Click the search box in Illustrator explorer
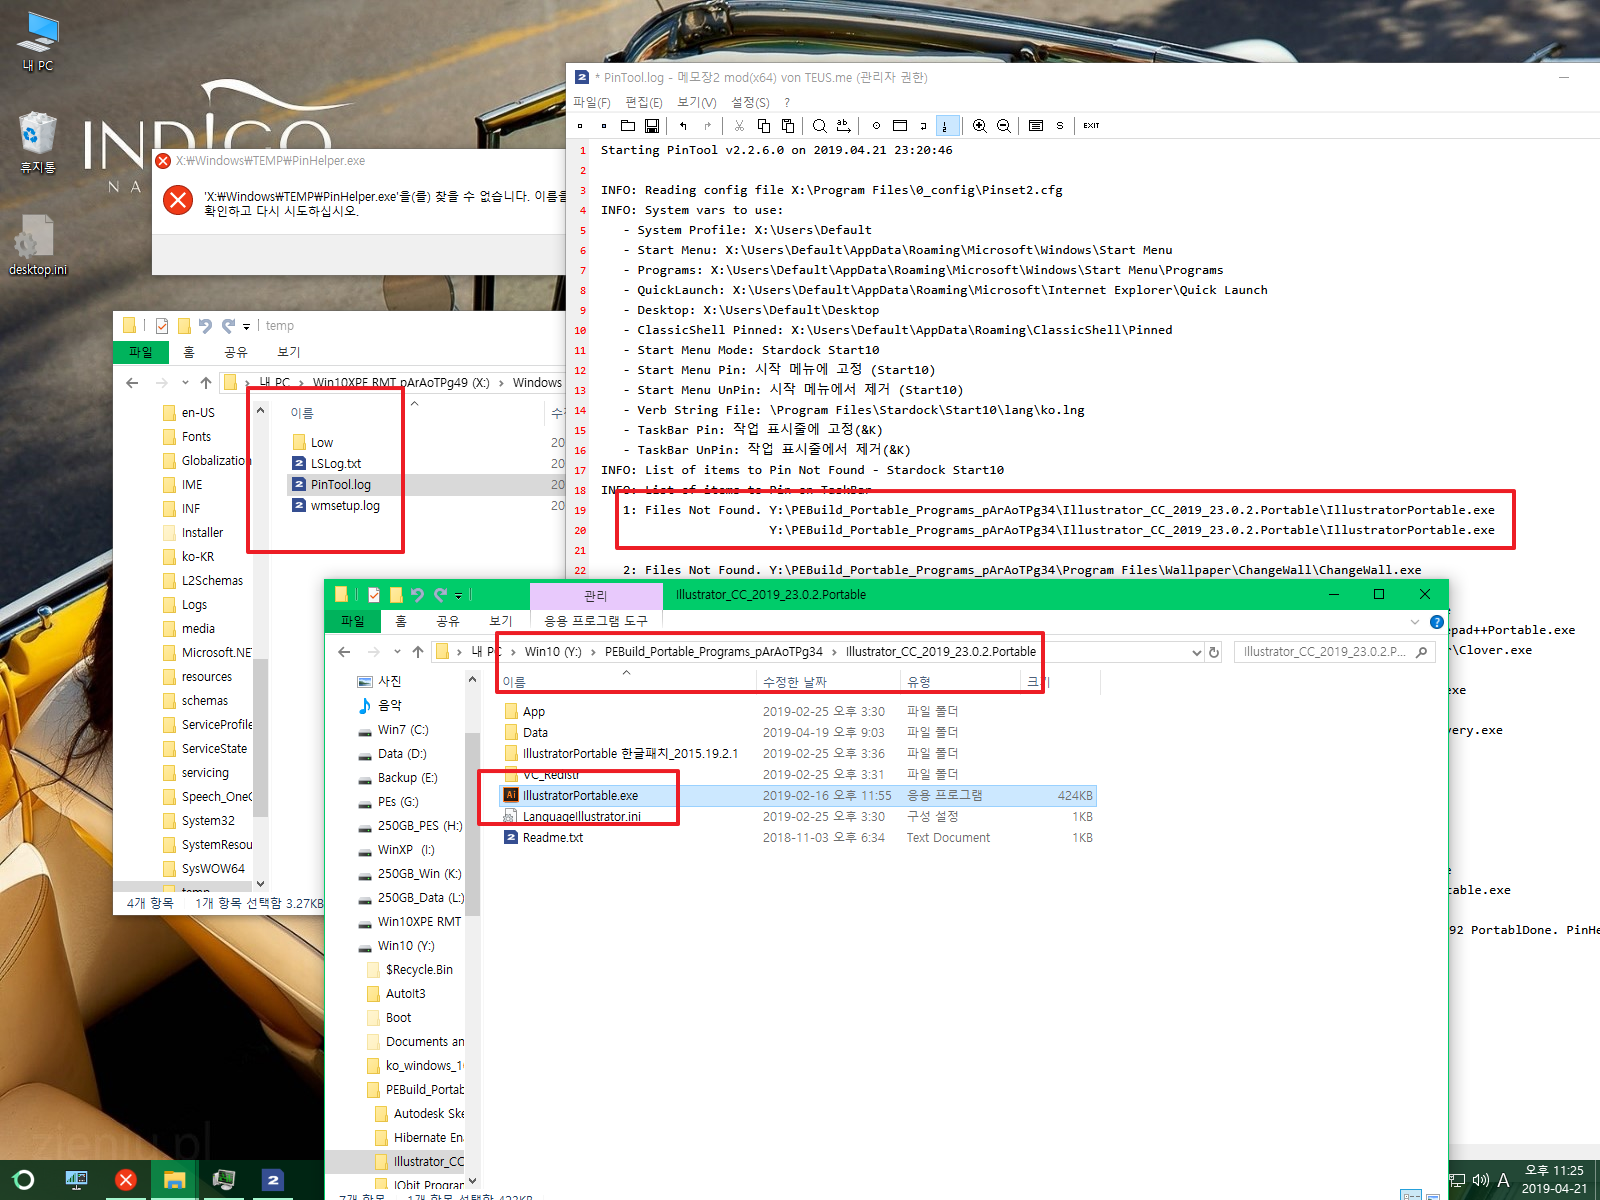 pyautogui.click(x=1335, y=652)
